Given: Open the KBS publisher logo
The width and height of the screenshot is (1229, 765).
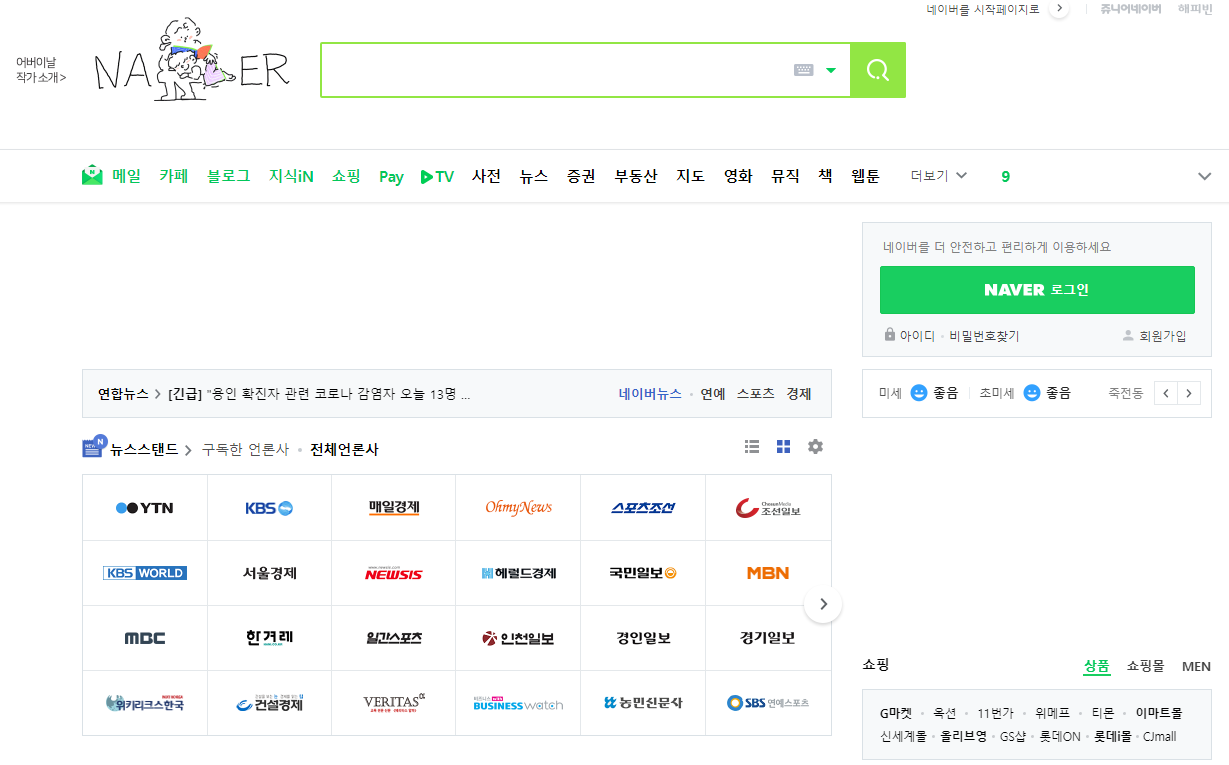Looking at the screenshot, I should pos(269,508).
